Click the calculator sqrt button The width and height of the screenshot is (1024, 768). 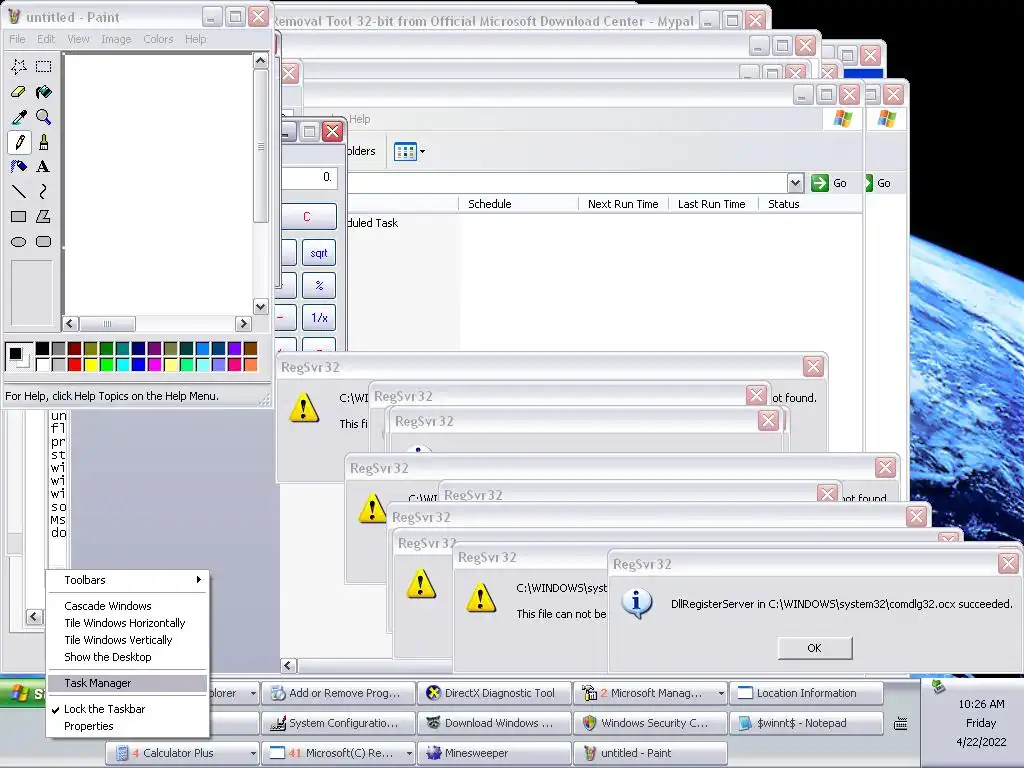tap(319, 253)
